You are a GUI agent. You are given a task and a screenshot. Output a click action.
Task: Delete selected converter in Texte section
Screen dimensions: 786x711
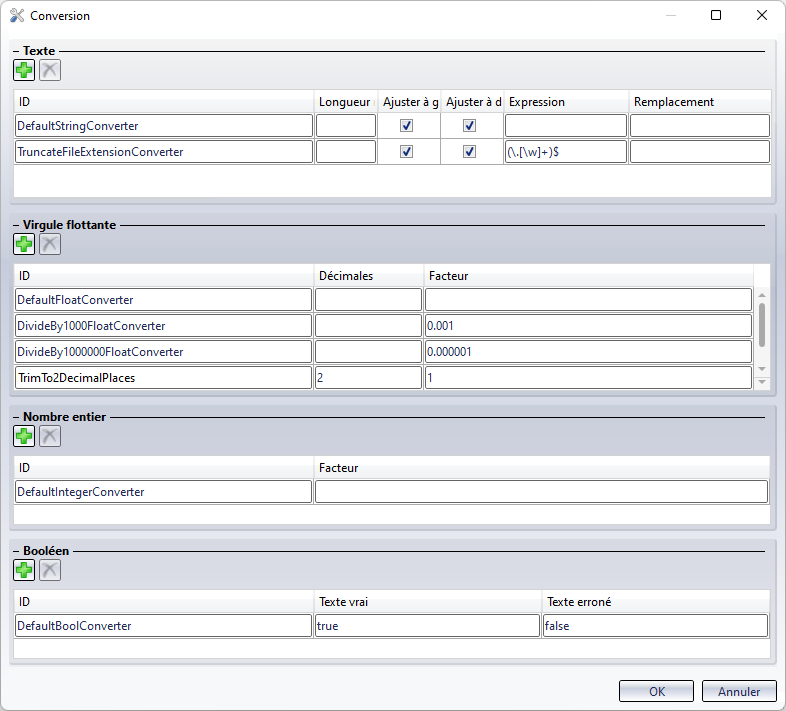click(49, 70)
